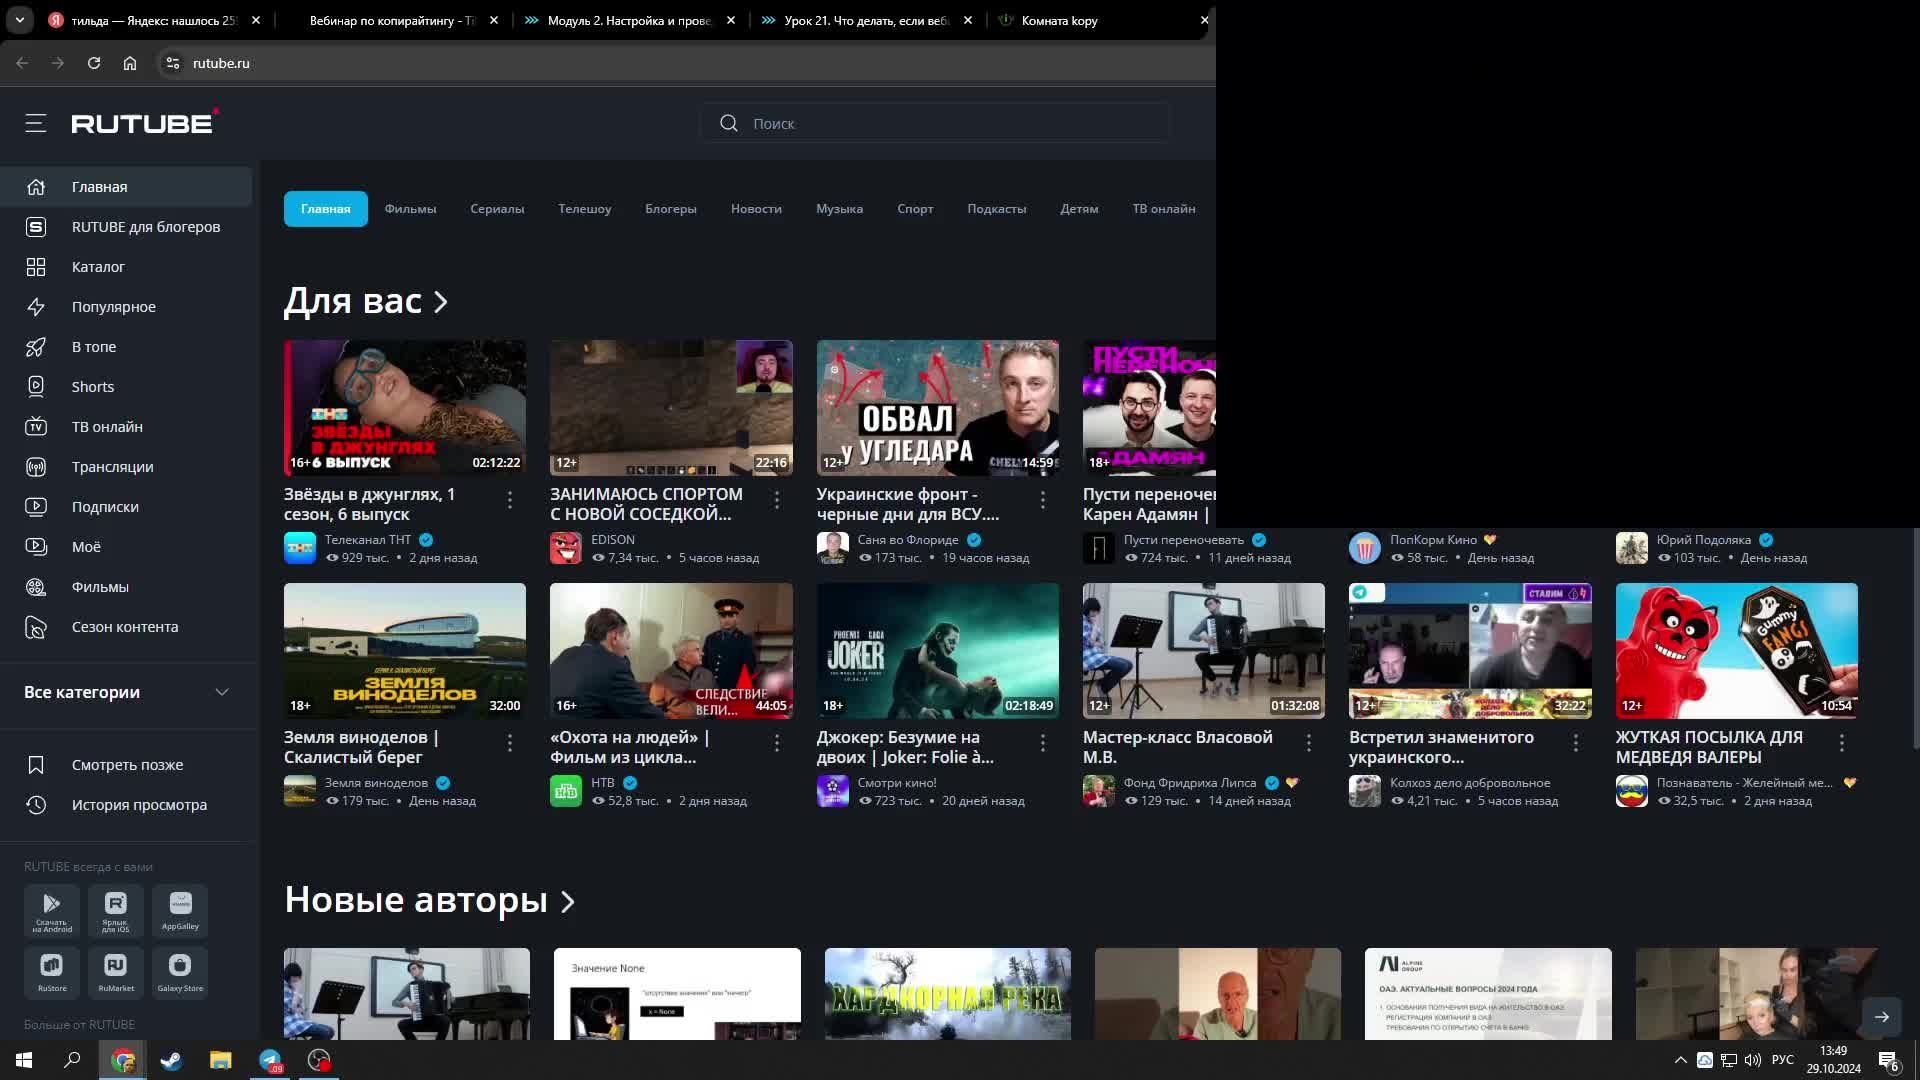Open Смотреть позже bookmark item
Image resolution: width=1920 pixels, height=1080 pixels.
pyautogui.click(x=127, y=765)
